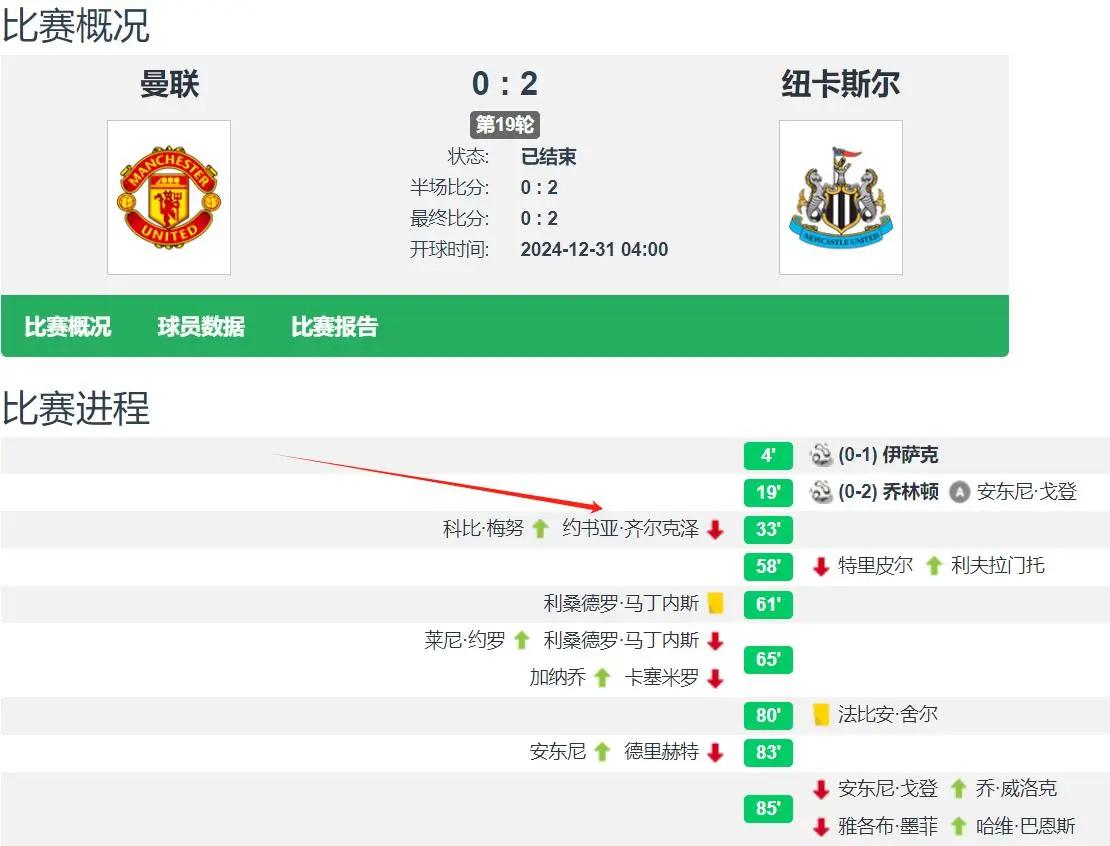Click the Manchester United club crest

pos(169,197)
